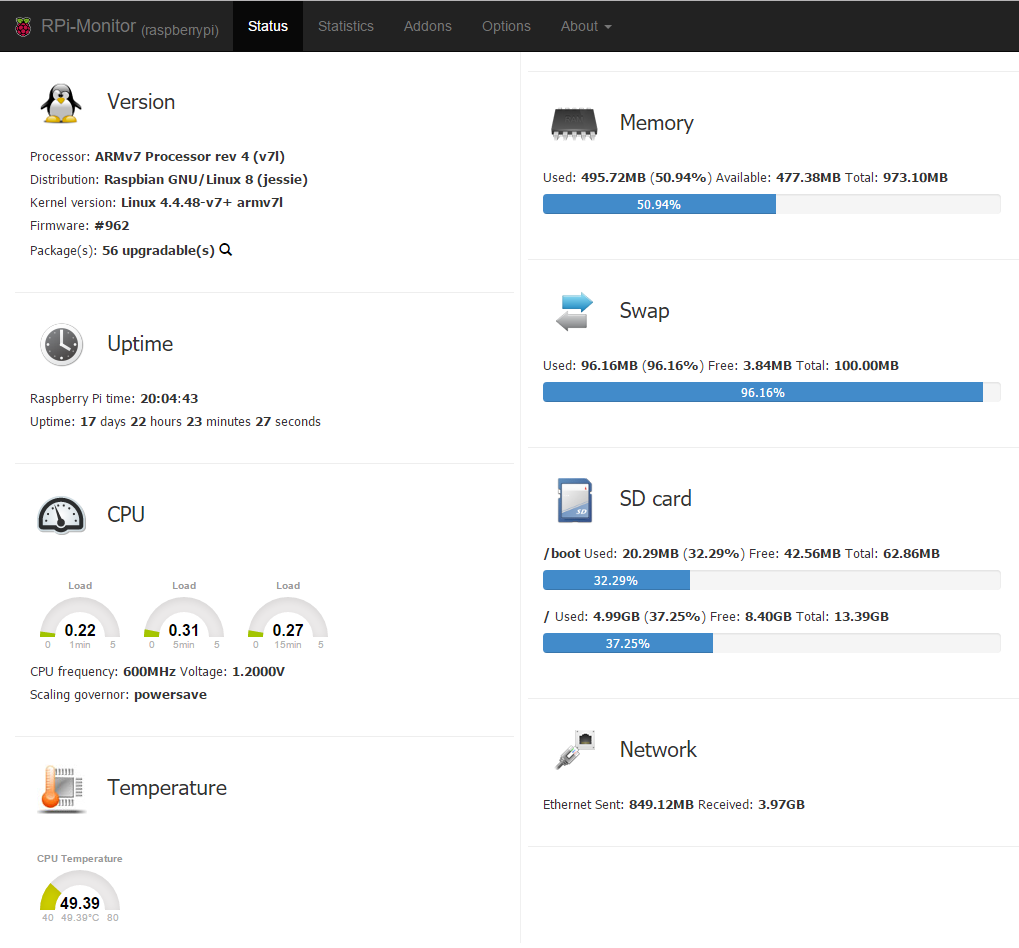Click the Network ethernet cable icon
Viewport: 1019px width, 948px height.
point(574,750)
